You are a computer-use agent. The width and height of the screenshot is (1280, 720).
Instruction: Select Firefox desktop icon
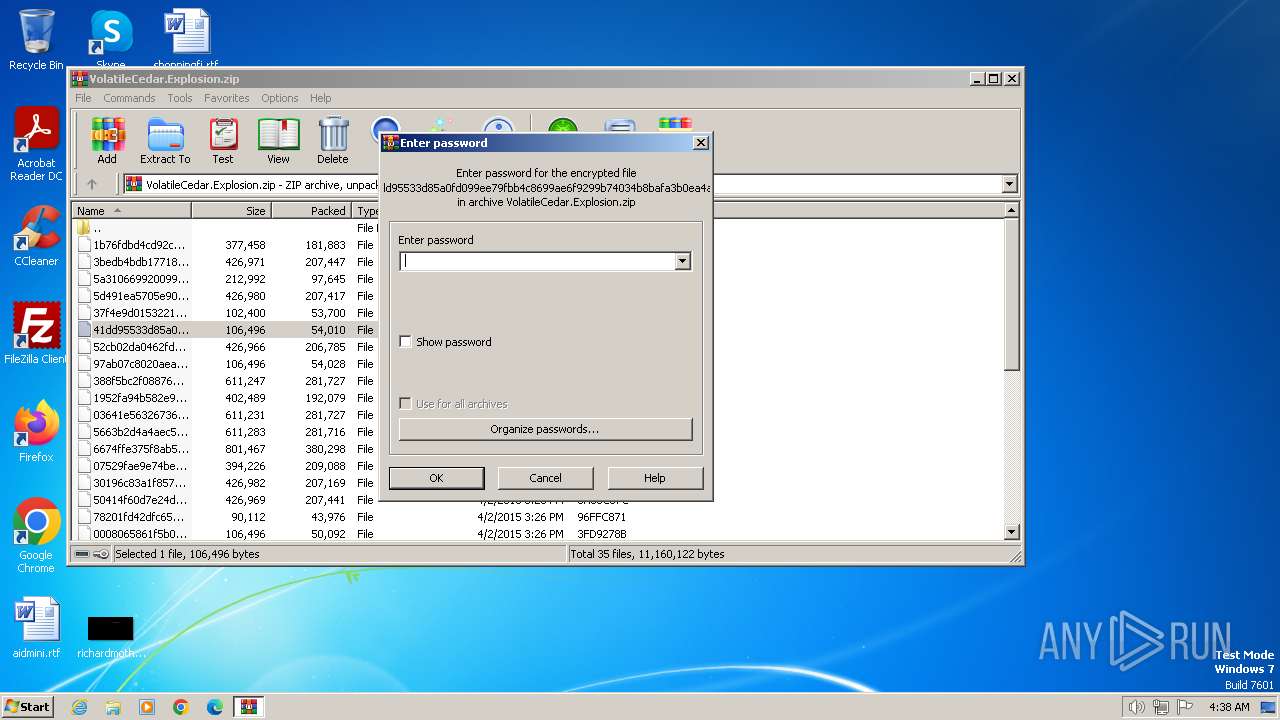36,431
